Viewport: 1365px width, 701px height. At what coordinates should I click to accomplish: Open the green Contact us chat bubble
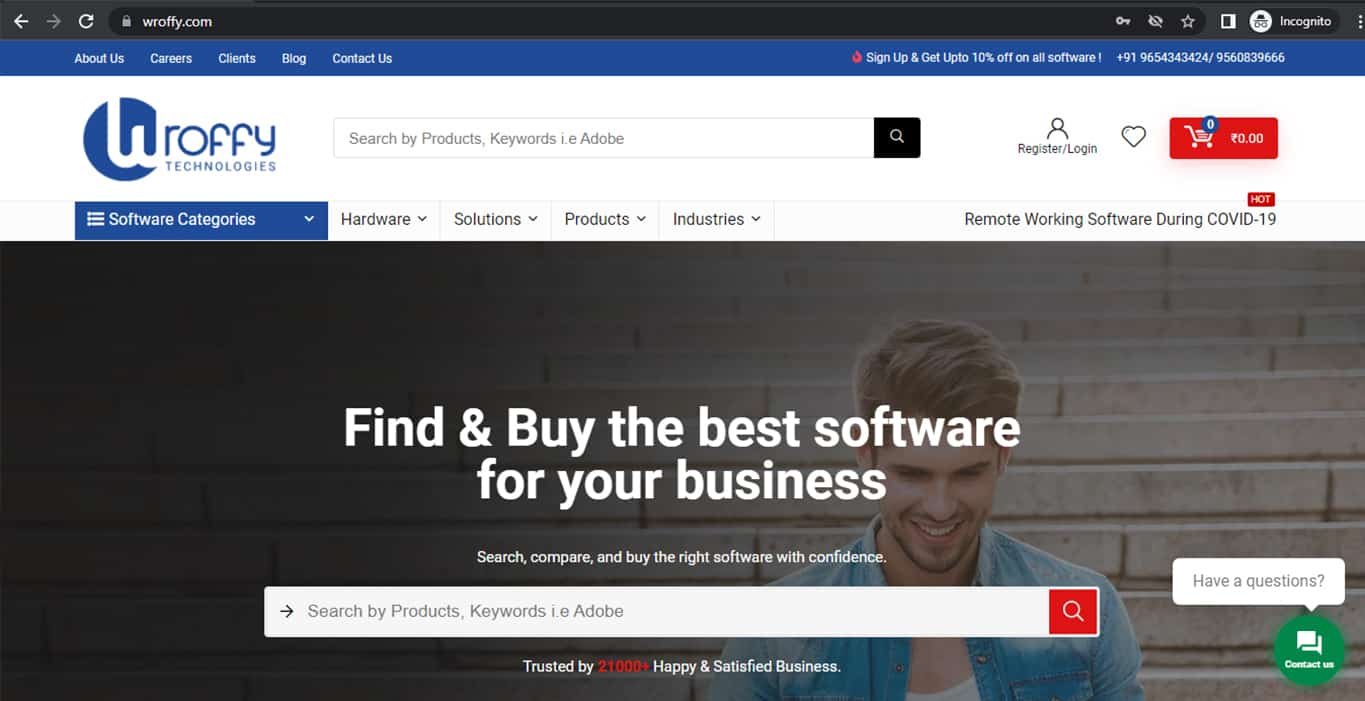pyautogui.click(x=1308, y=649)
